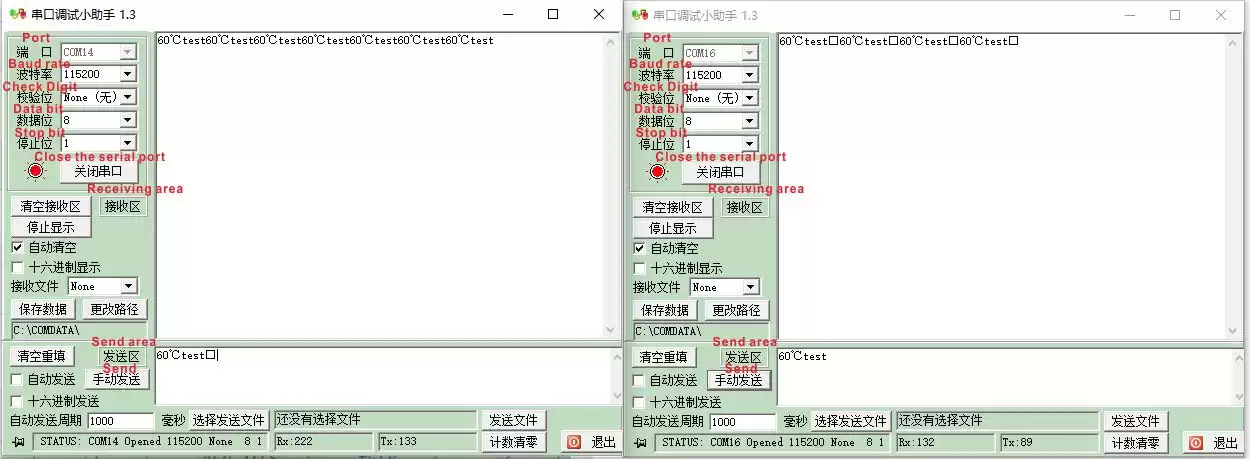Image resolution: width=1250 pixels, height=459 pixels.
Task: Click the red serial status LED in COM16 window
Action: pyautogui.click(x=657, y=172)
